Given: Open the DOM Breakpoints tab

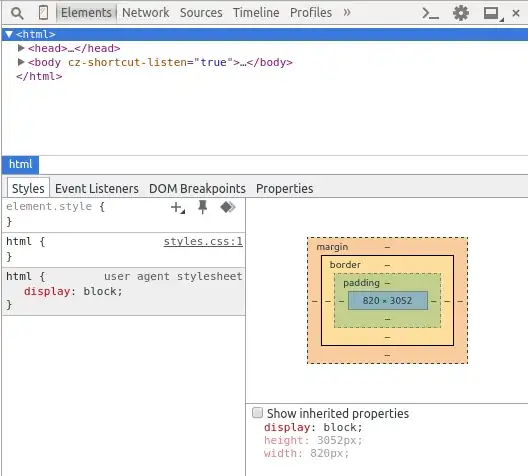Looking at the screenshot, I should [197, 189].
